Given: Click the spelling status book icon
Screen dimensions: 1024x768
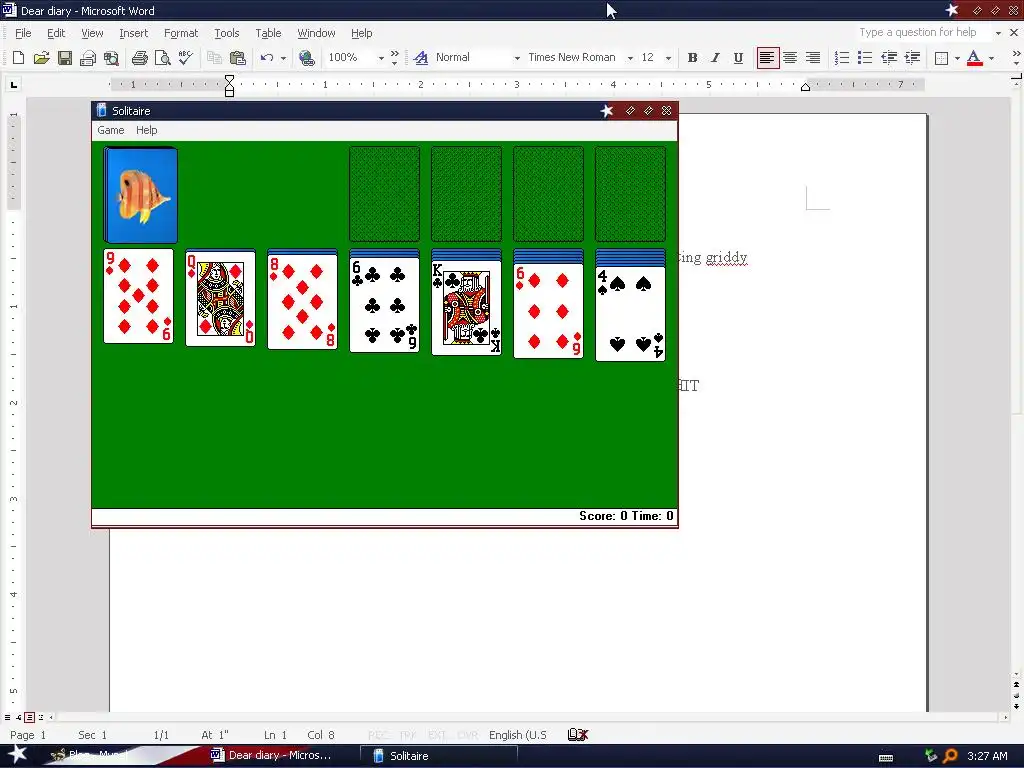Looking at the screenshot, I should 578,735.
